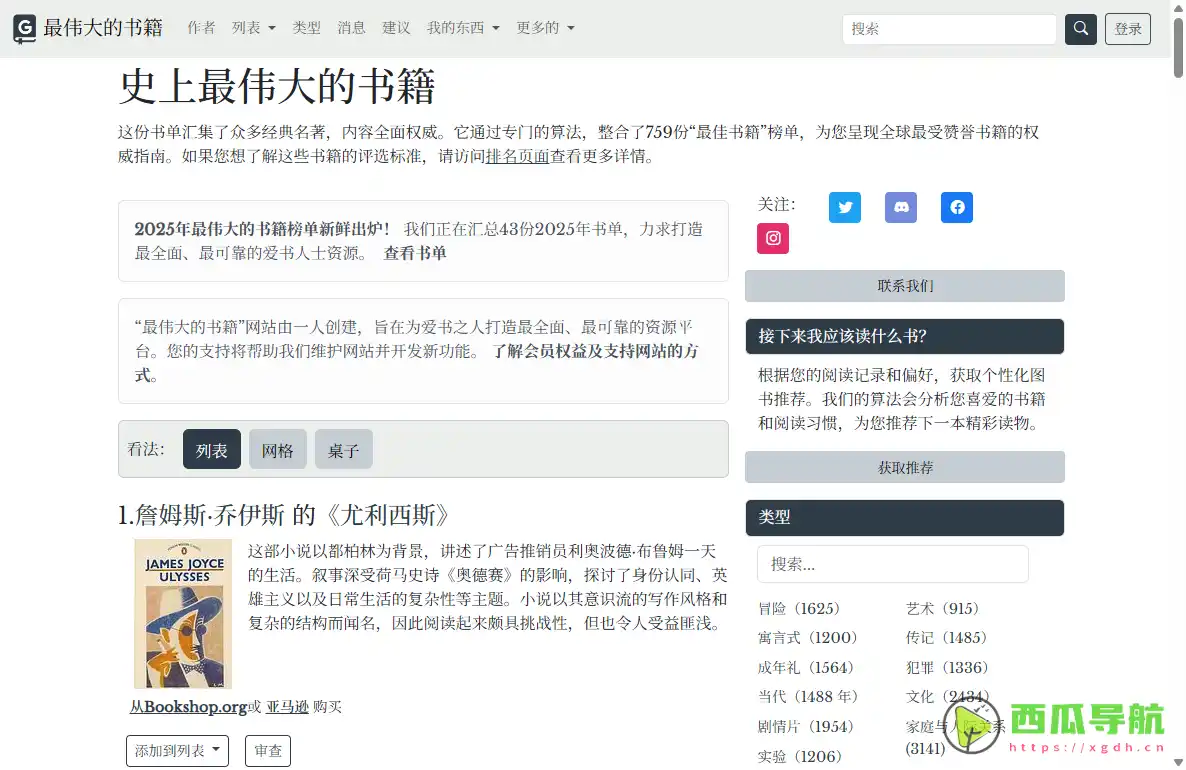Expand the 更多的 dropdown menu
The image size is (1186, 770).
pyautogui.click(x=545, y=28)
